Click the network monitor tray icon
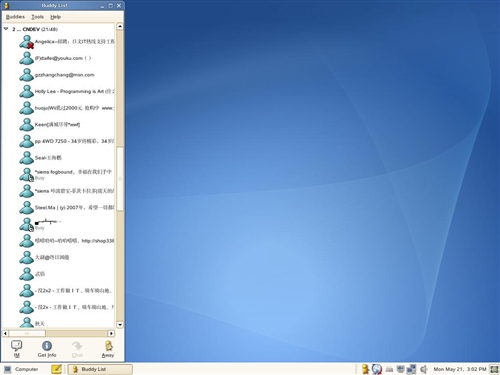 pos(412,369)
